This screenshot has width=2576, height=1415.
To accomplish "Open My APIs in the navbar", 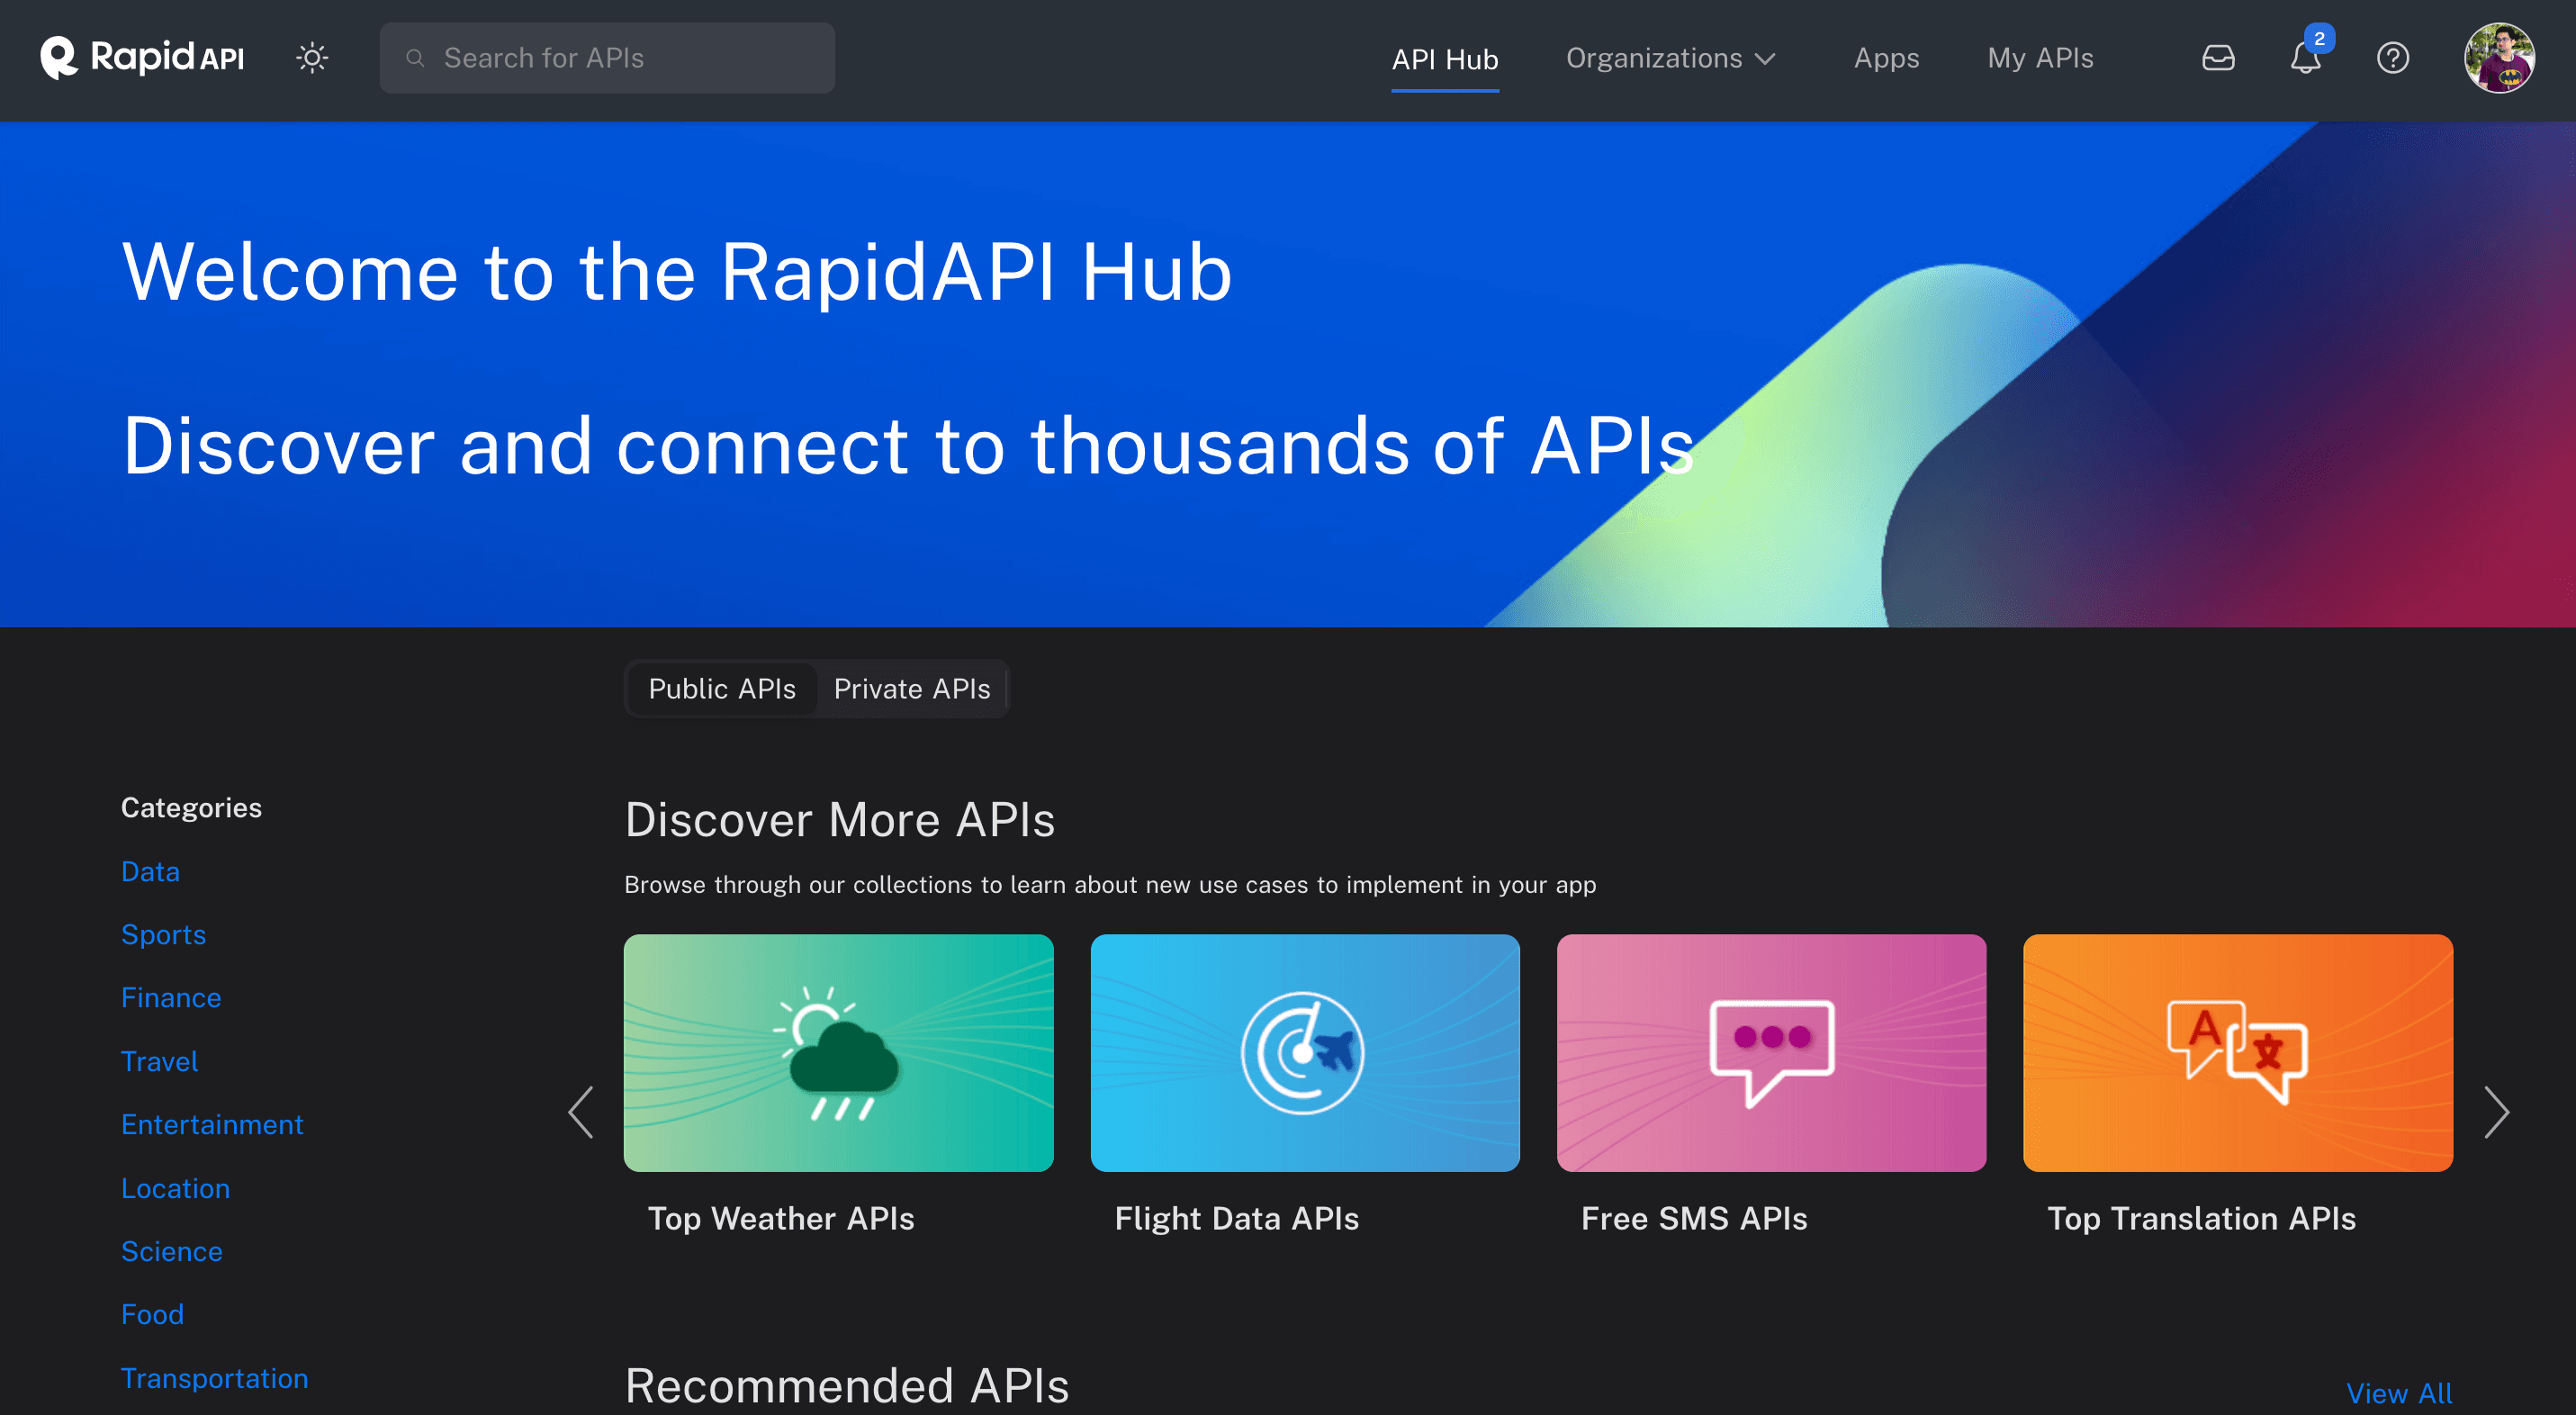I will point(2040,58).
